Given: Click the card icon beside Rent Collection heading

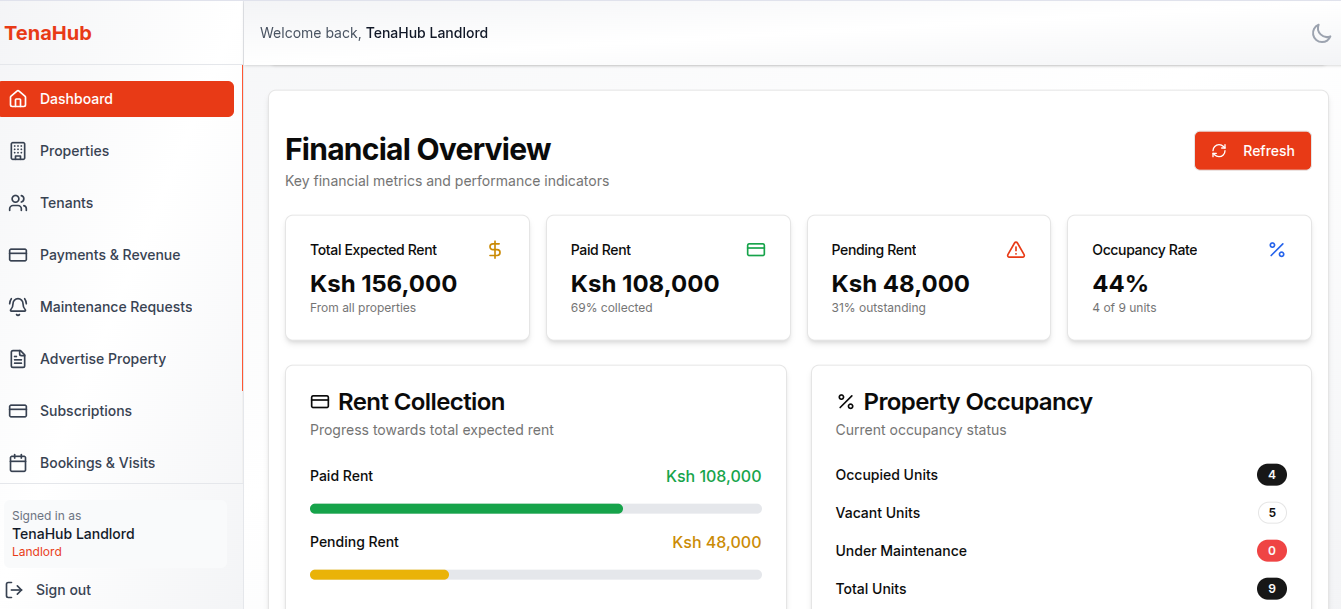Looking at the screenshot, I should 319,401.
